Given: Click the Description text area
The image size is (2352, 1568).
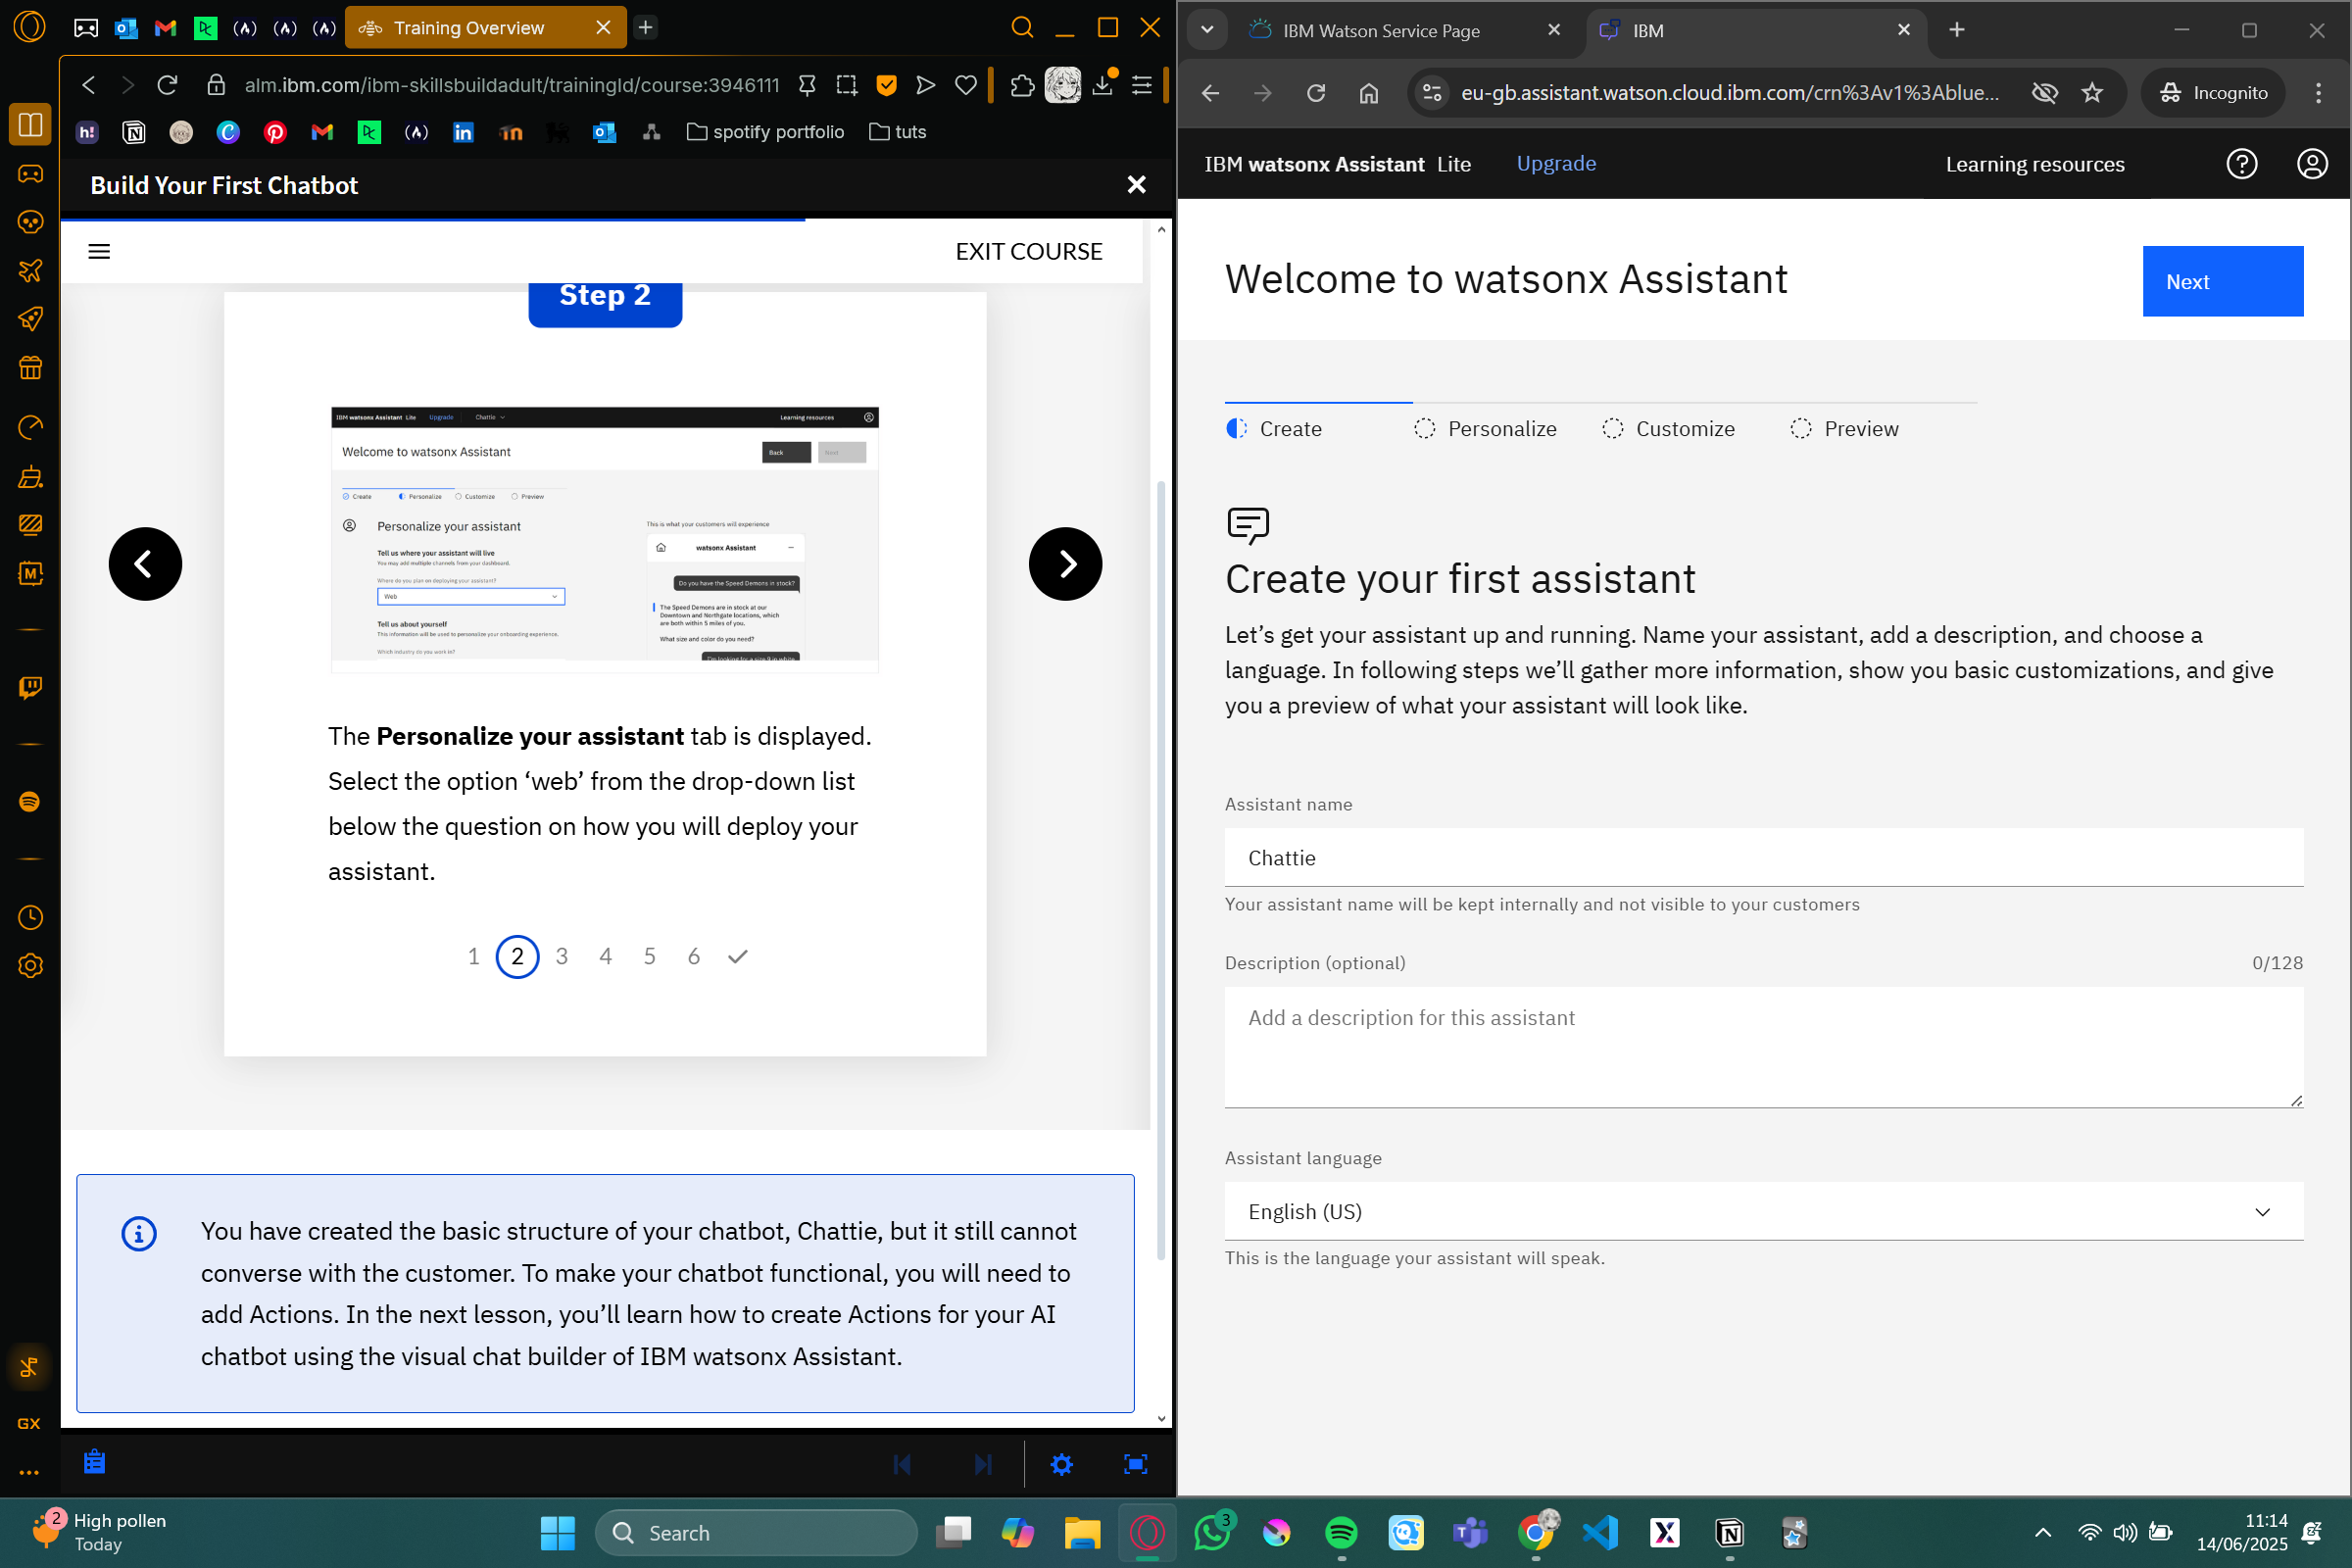Looking at the screenshot, I should pyautogui.click(x=1763, y=1047).
